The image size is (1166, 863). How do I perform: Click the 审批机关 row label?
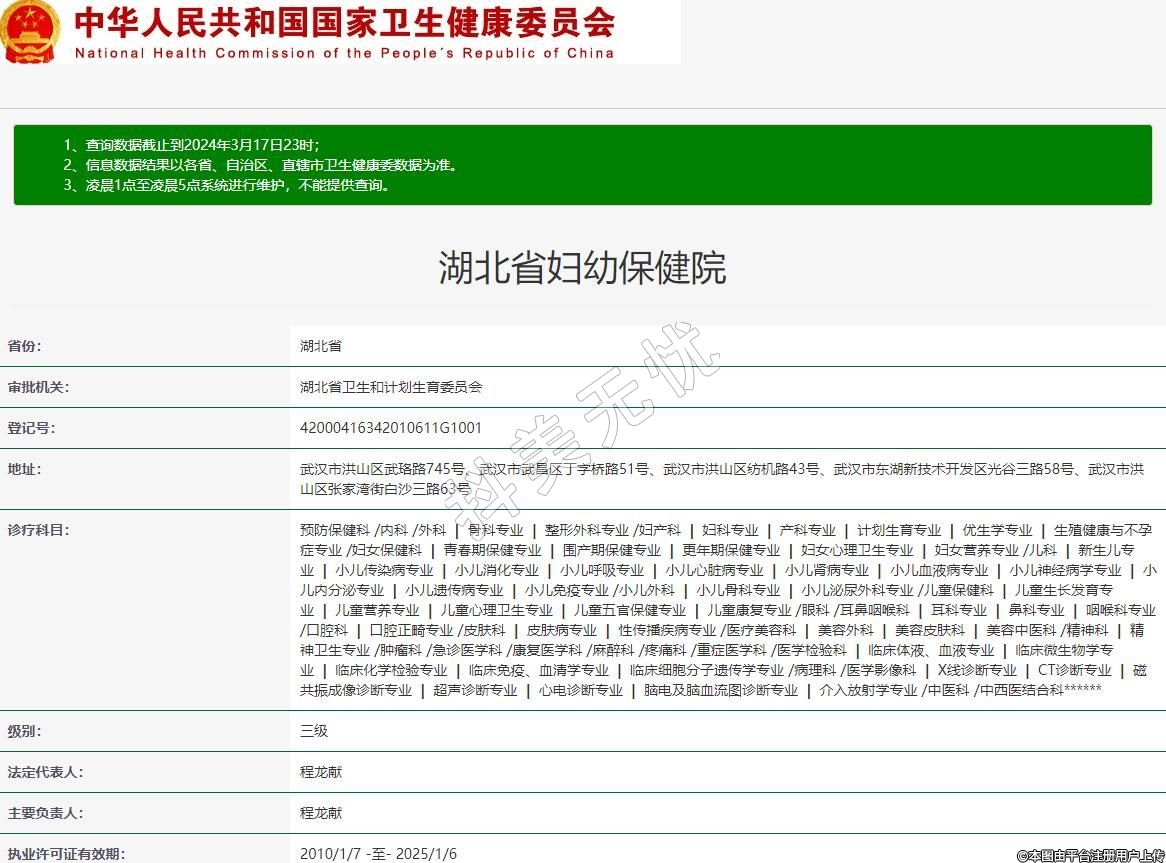(39, 387)
